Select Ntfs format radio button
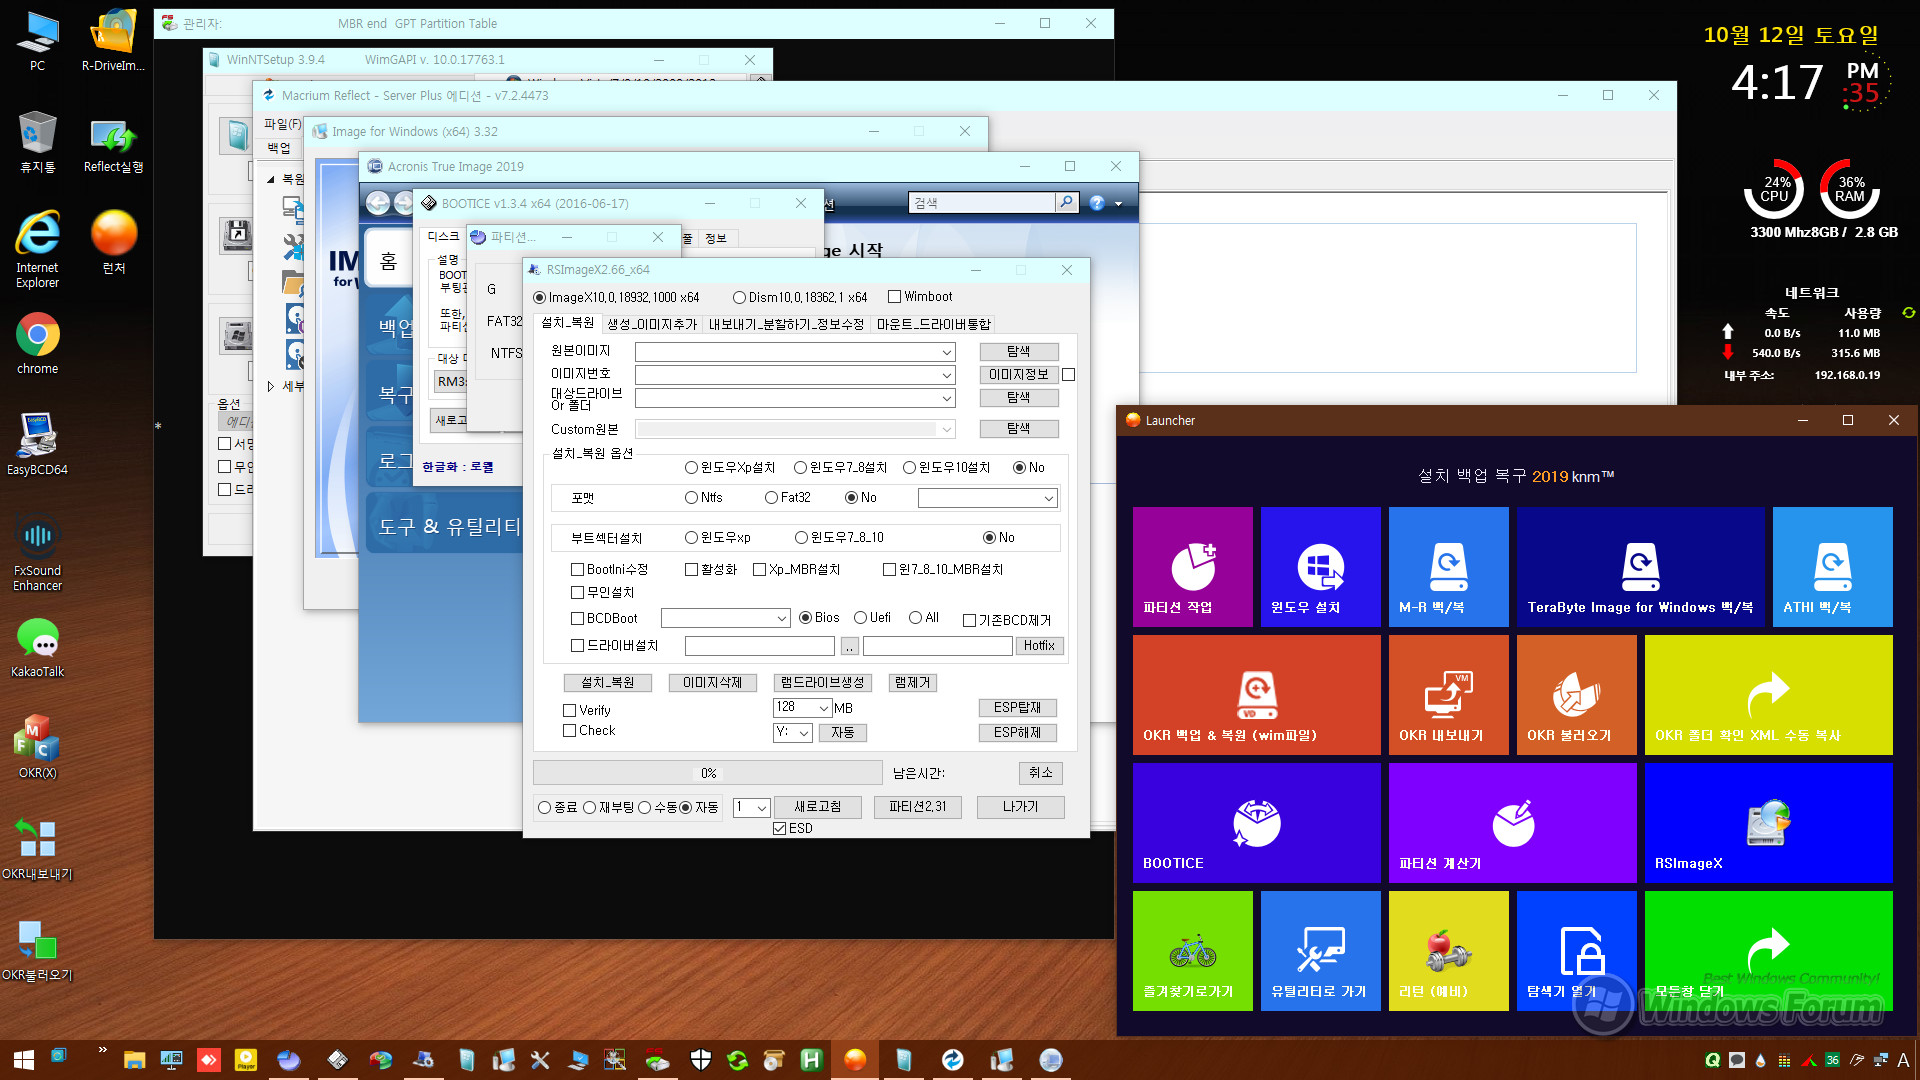Viewport: 1920px width, 1080px height. point(691,497)
